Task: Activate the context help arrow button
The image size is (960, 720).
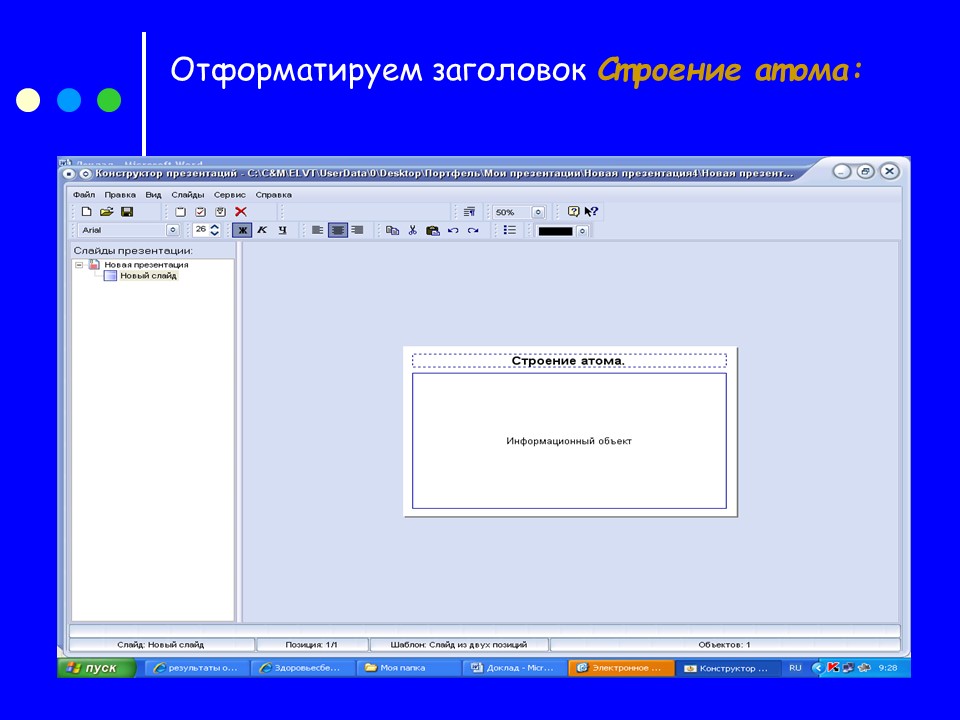Action: tap(590, 211)
